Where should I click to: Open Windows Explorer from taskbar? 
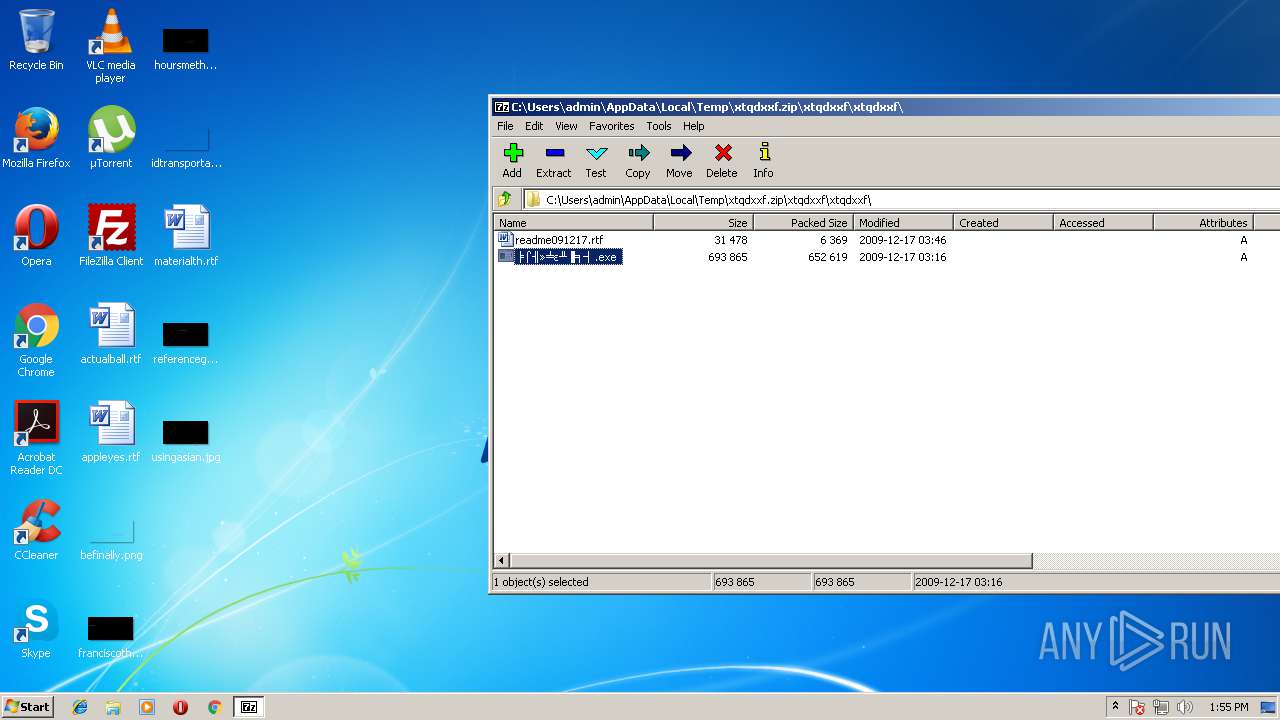tap(113, 707)
